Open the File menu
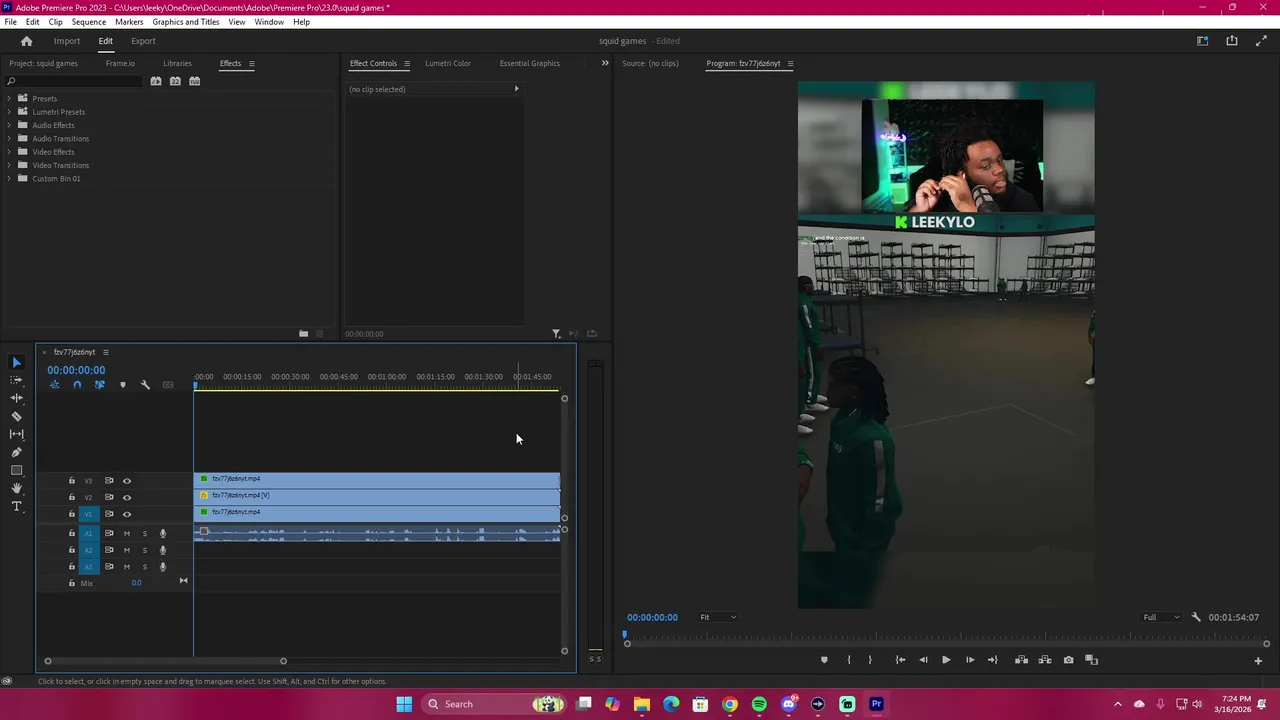Screen dimensions: 1280x720 (10, 21)
